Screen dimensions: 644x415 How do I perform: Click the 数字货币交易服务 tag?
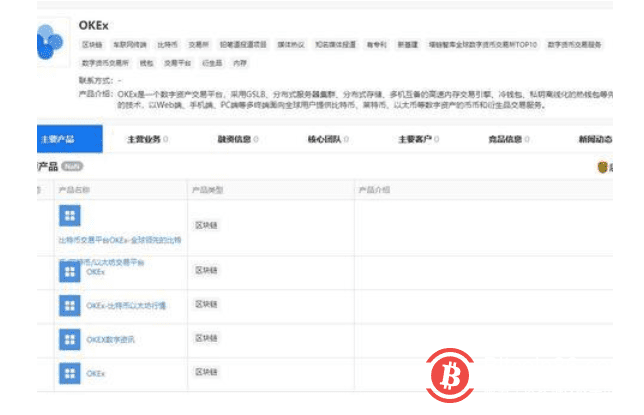(574, 44)
